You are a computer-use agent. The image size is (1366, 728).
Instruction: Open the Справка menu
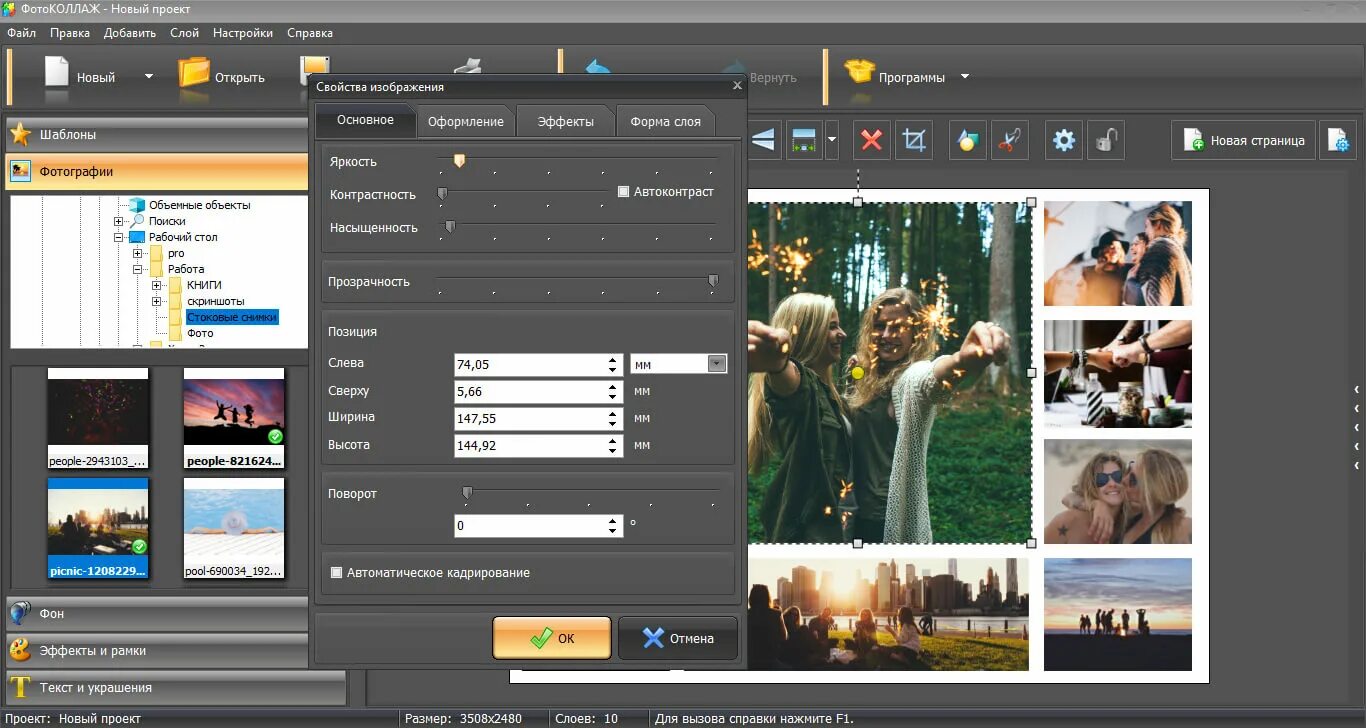310,33
